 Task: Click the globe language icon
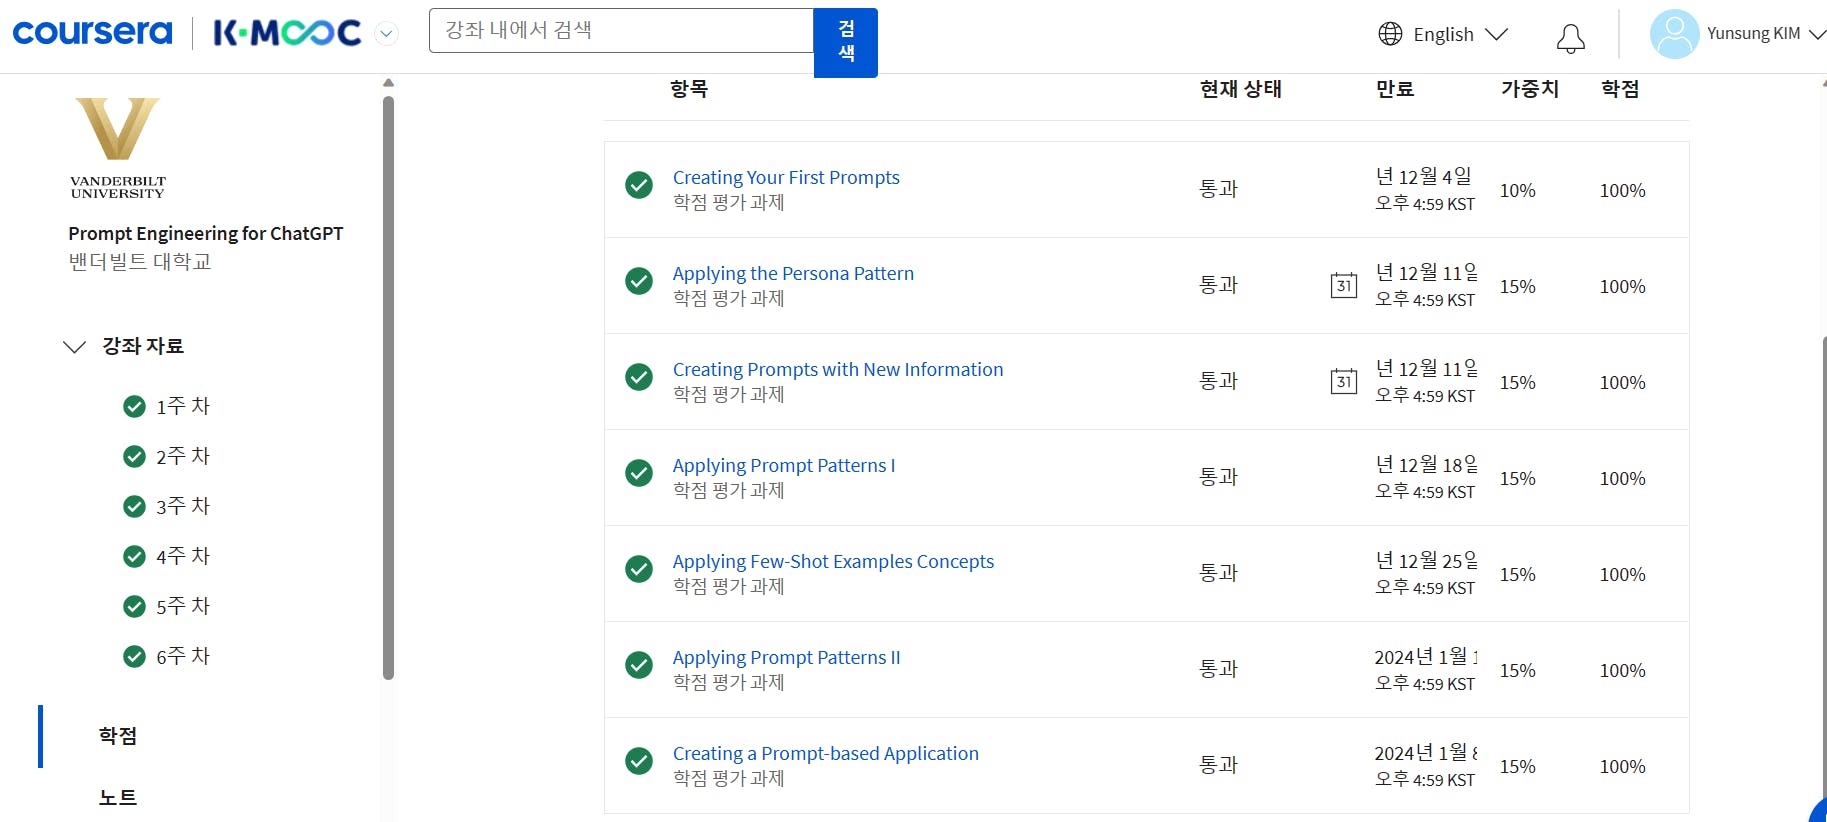point(1390,34)
